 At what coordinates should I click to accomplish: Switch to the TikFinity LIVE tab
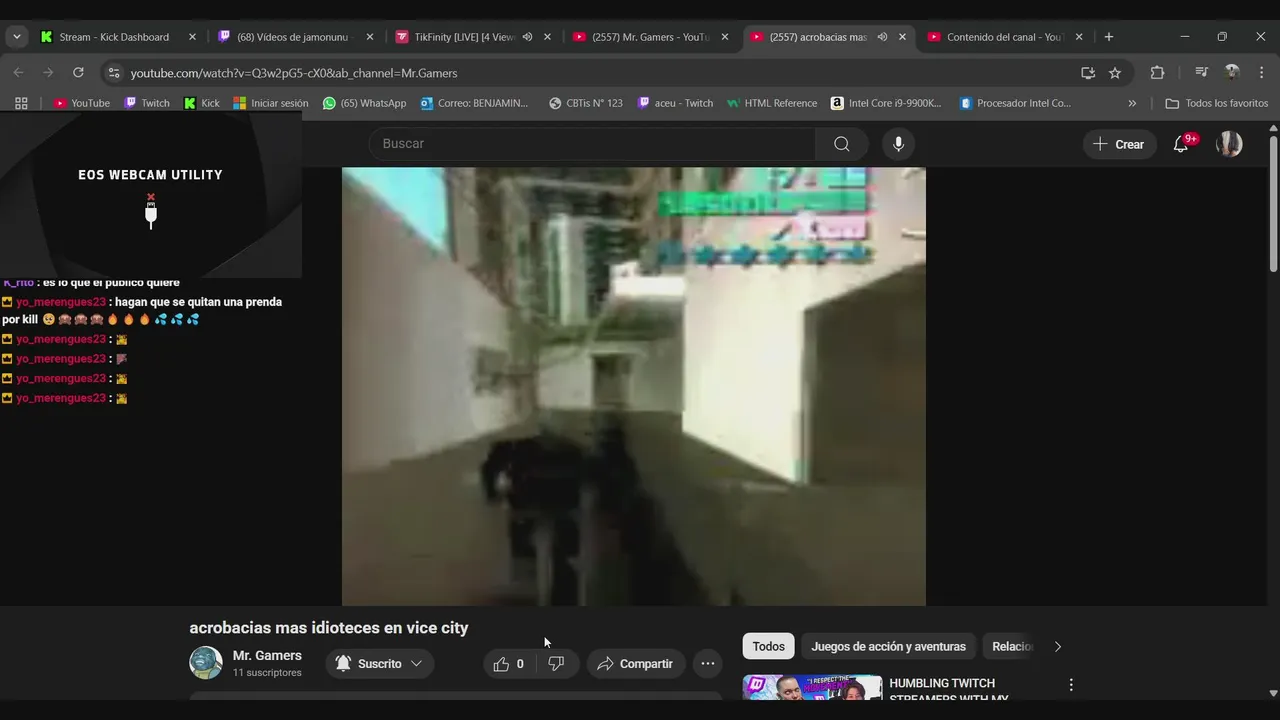(464, 37)
